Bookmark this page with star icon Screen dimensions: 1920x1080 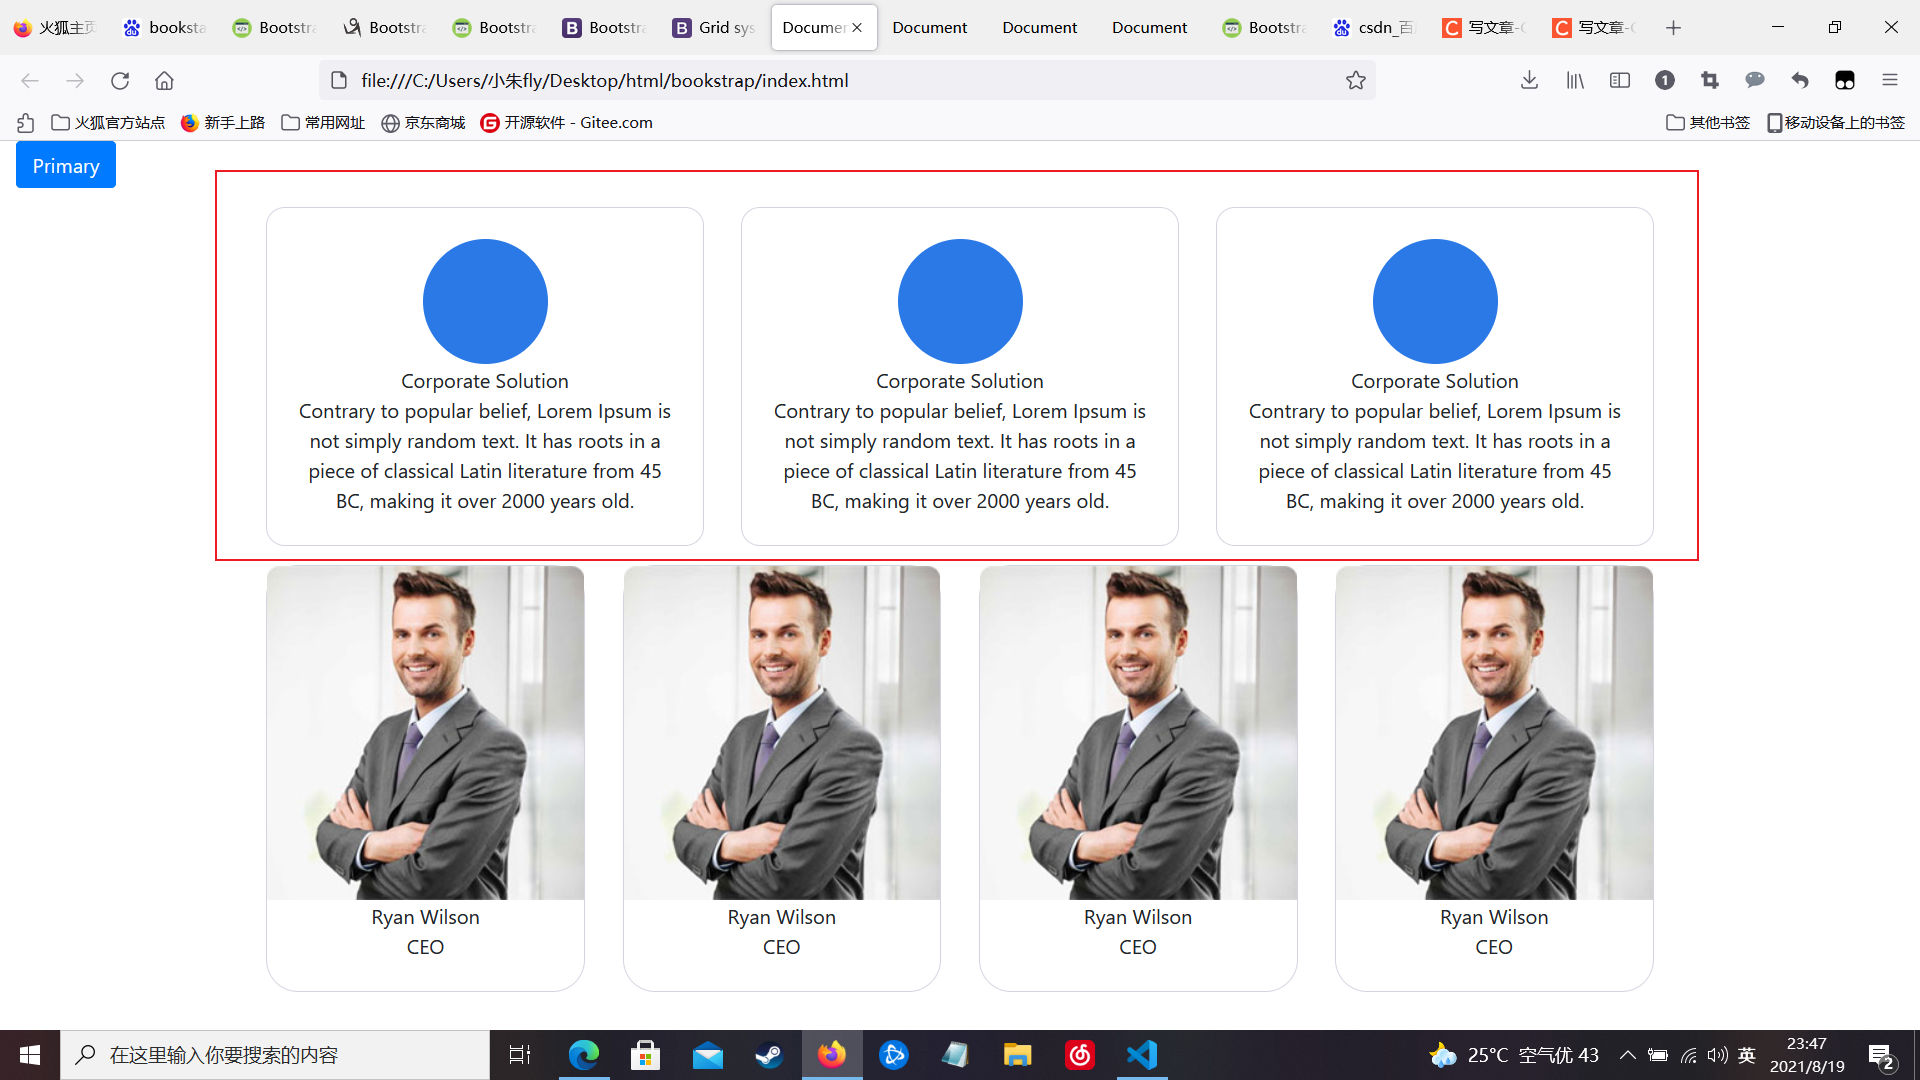pyautogui.click(x=1355, y=80)
